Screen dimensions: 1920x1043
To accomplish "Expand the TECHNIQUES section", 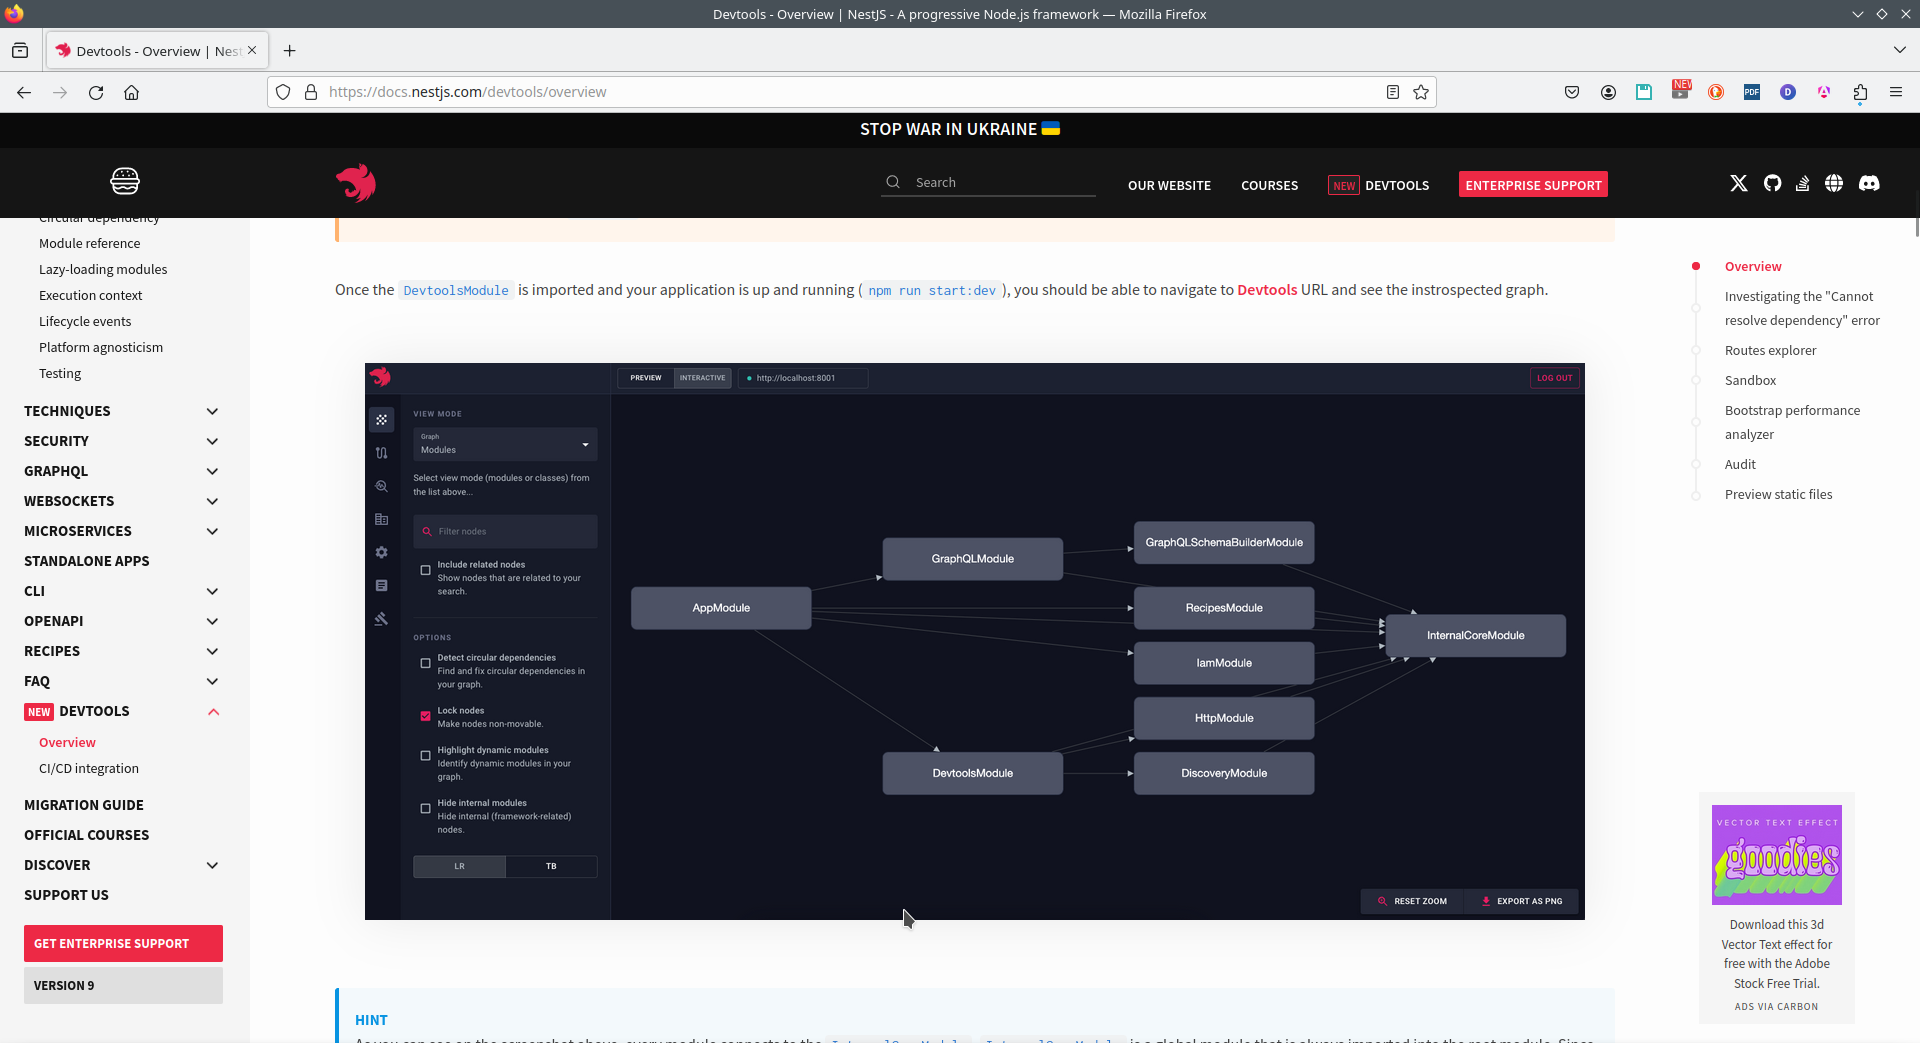I will [212, 411].
